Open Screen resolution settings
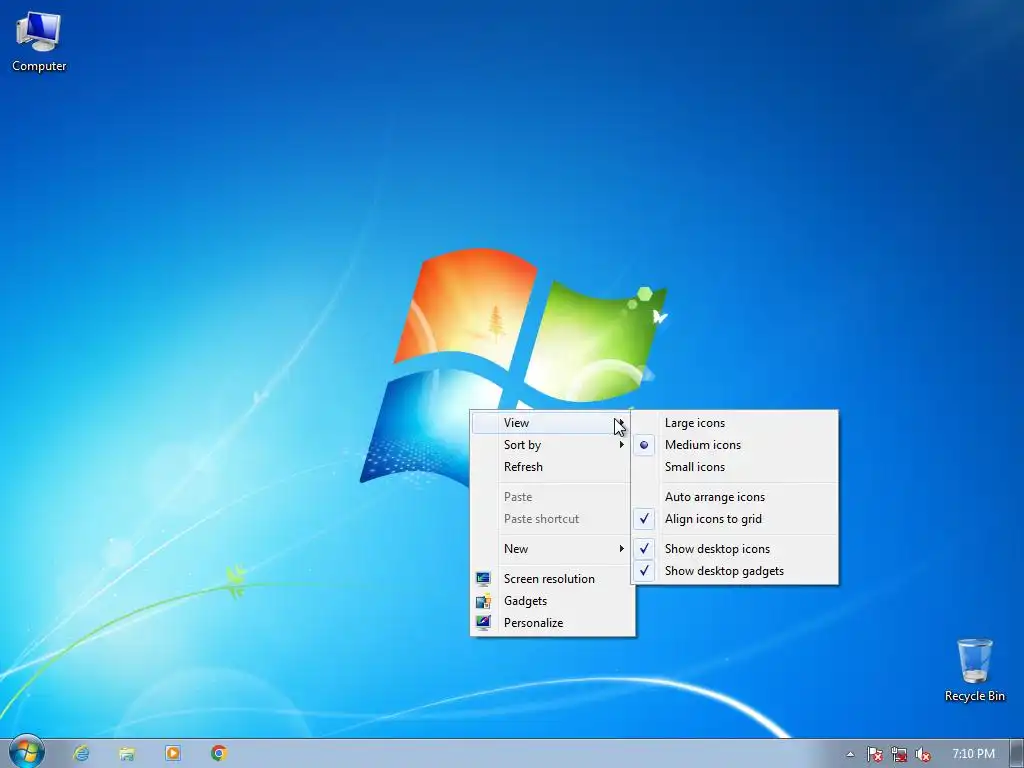This screenshot has width=1024, height=768. click(x=552, y=579)
